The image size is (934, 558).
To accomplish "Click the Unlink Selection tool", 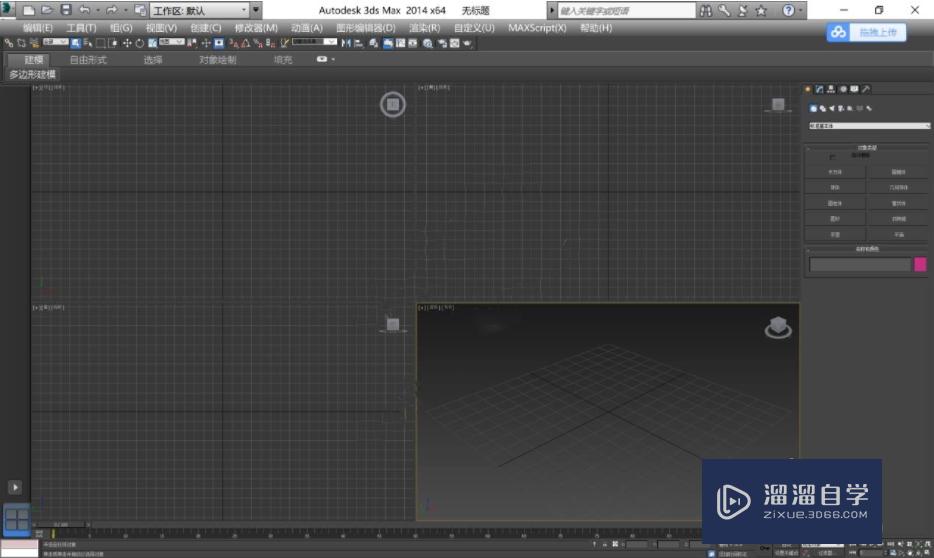I will [x=21, y=43].
